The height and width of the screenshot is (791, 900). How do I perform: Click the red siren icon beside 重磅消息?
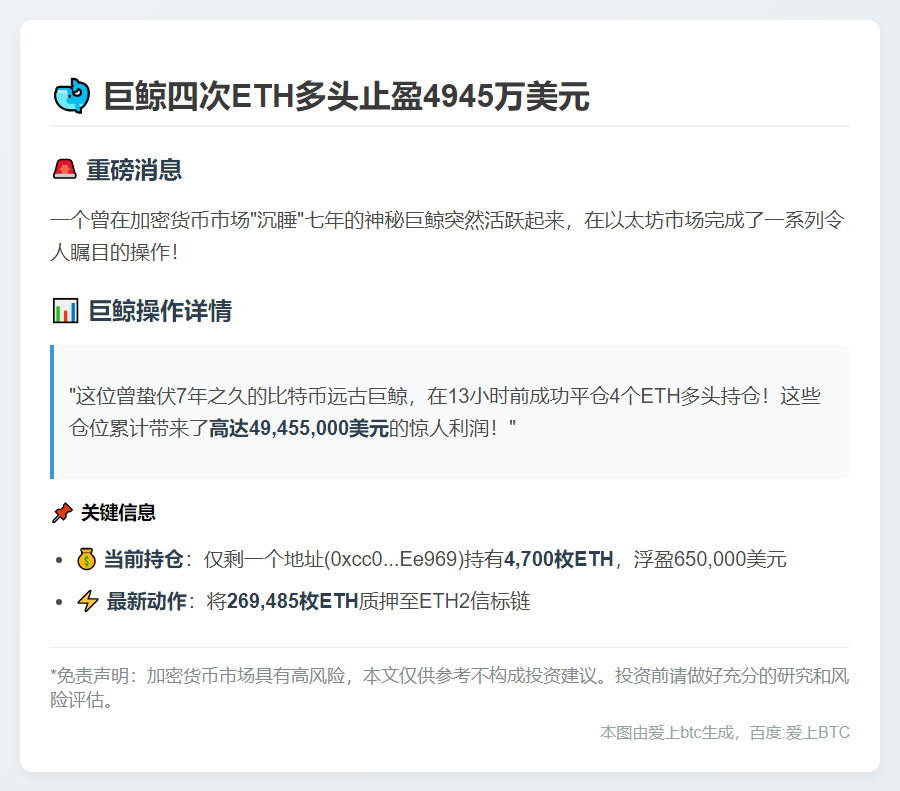[x=64, y=170]
